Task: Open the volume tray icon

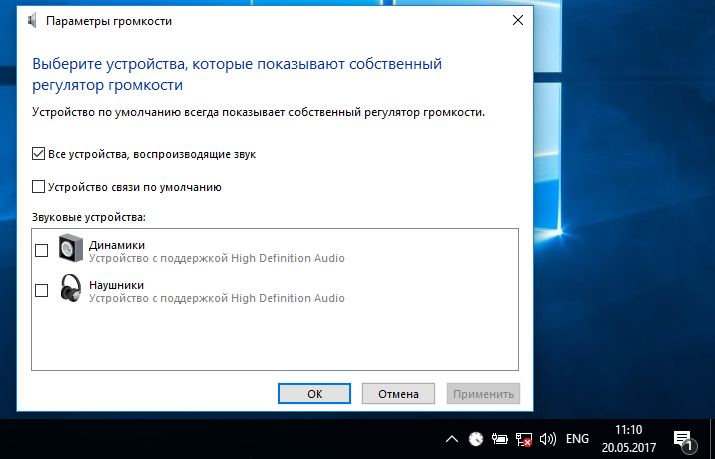Action: point(548,439)
